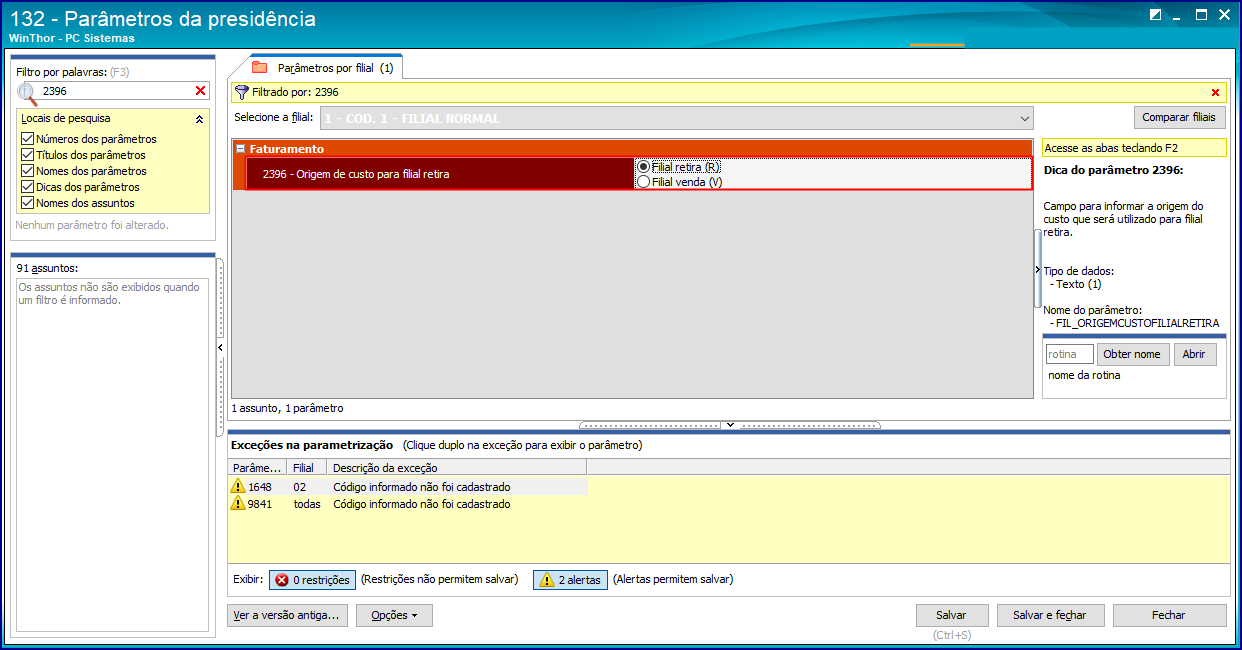The width and height of the screenshot is (1242, 650).
Task: Click '91 assuntos:' label
Action: point(48,268)
